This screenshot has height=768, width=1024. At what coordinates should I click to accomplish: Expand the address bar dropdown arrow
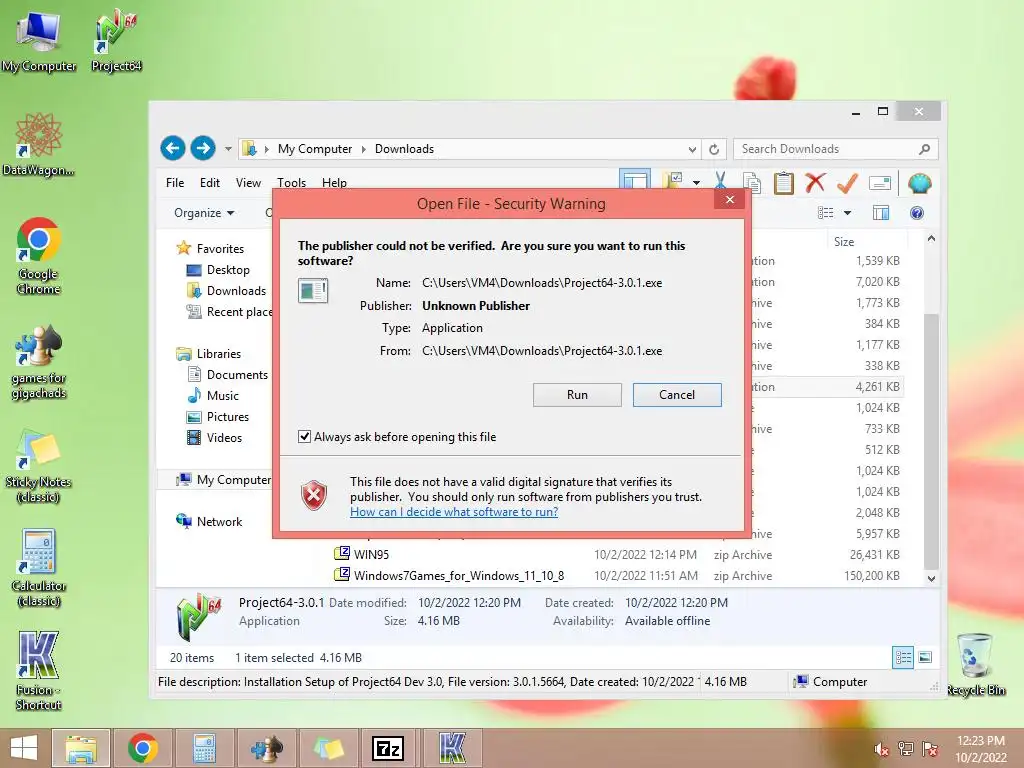point(692,150)
